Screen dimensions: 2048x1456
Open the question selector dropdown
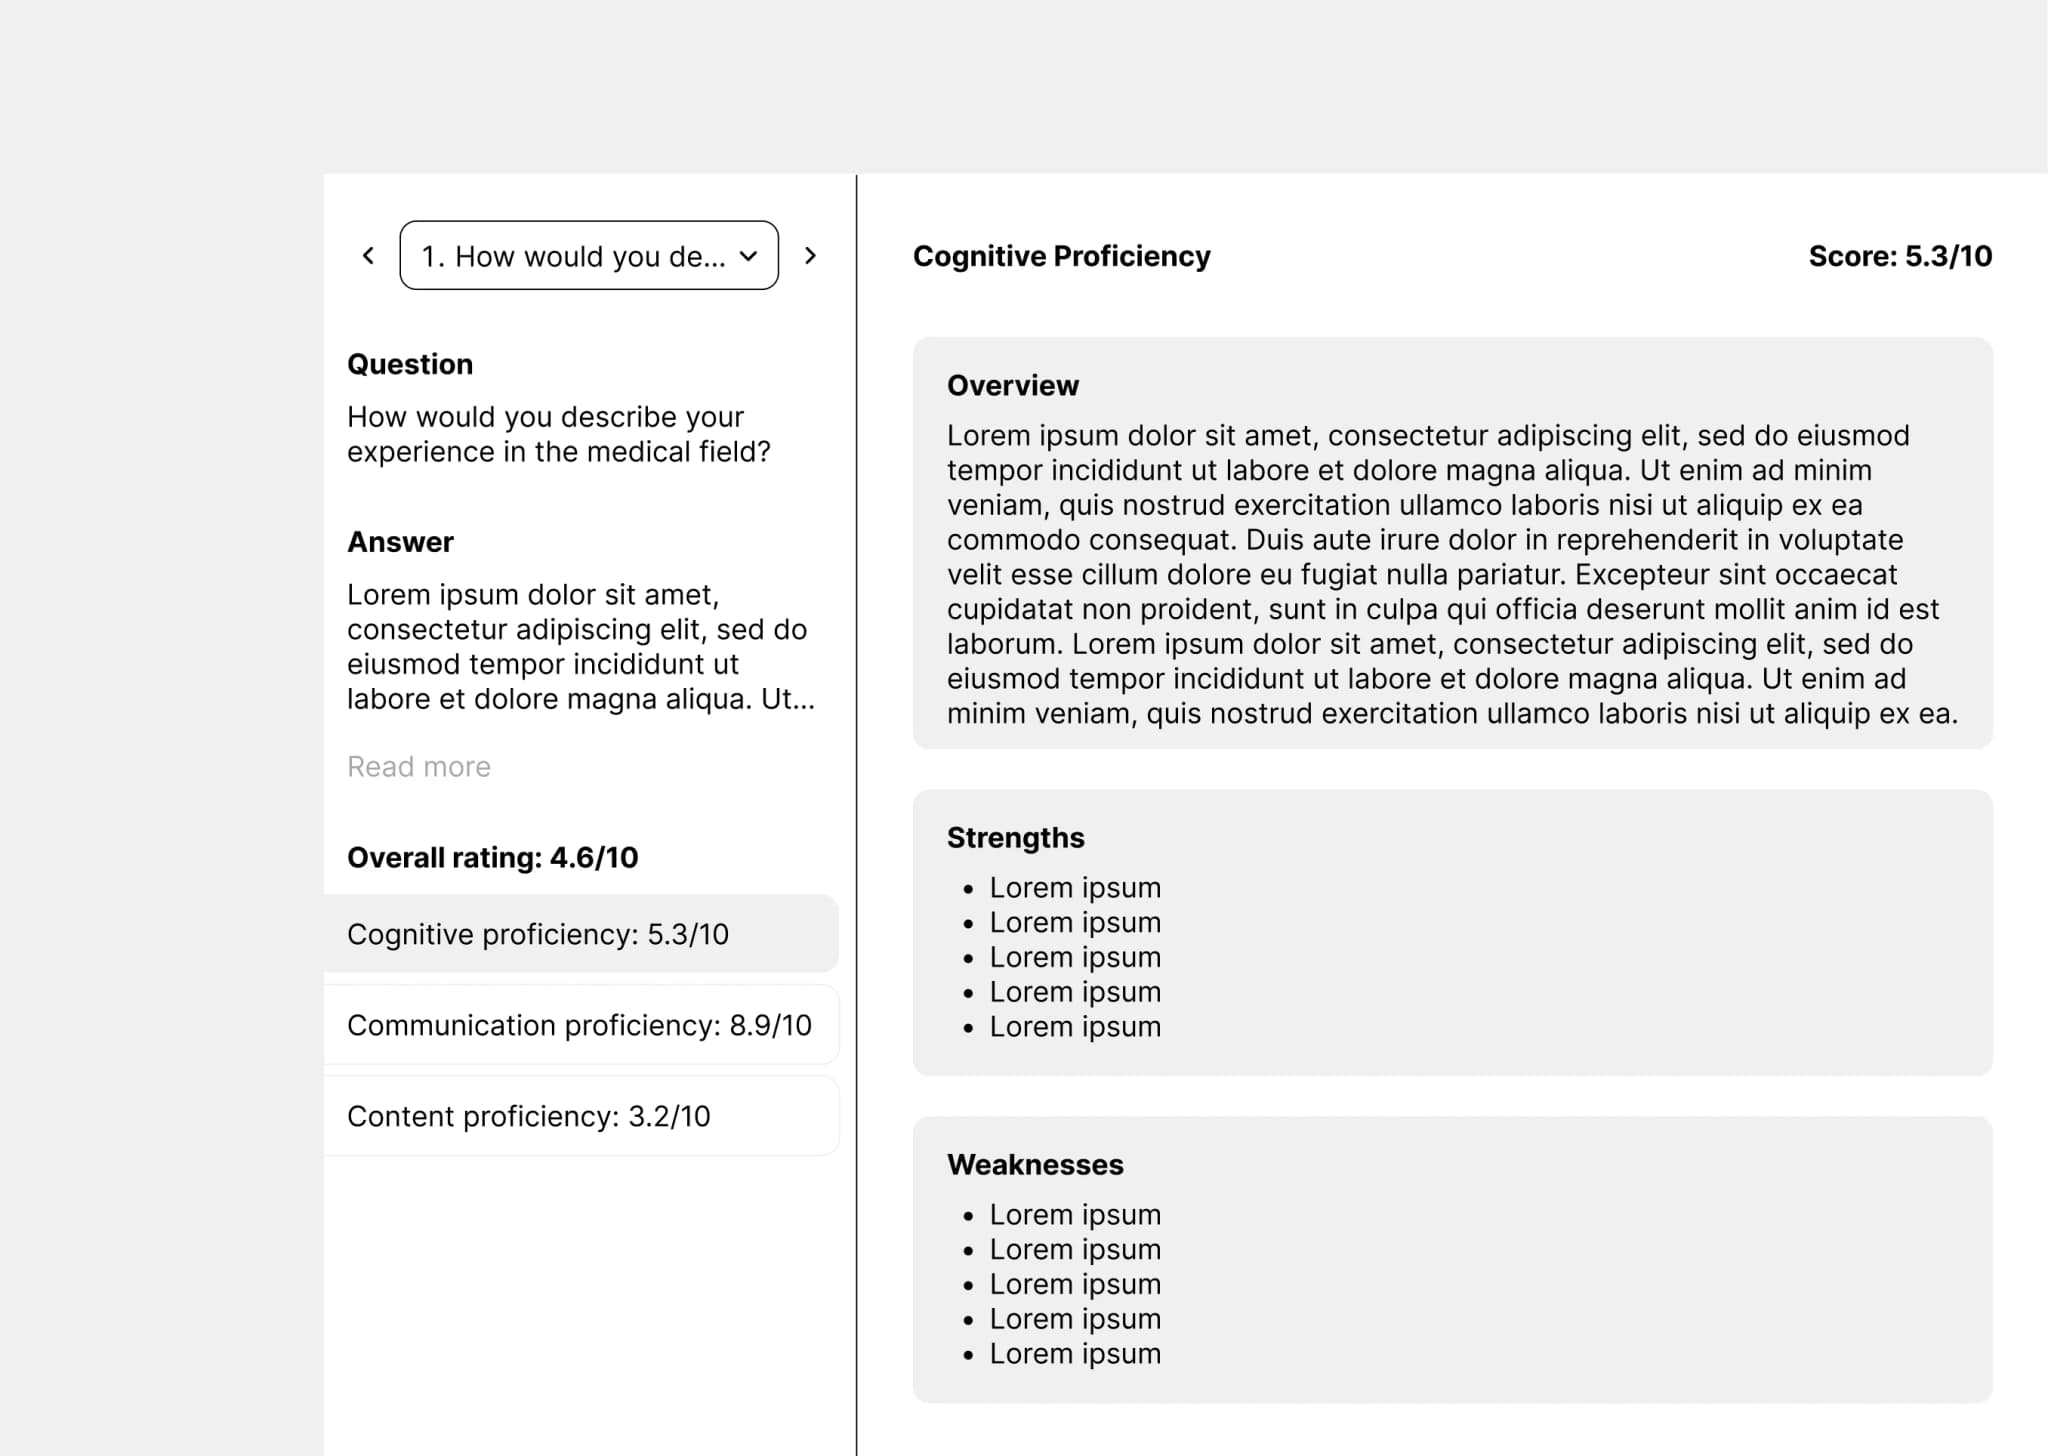[x=573, y=256]
